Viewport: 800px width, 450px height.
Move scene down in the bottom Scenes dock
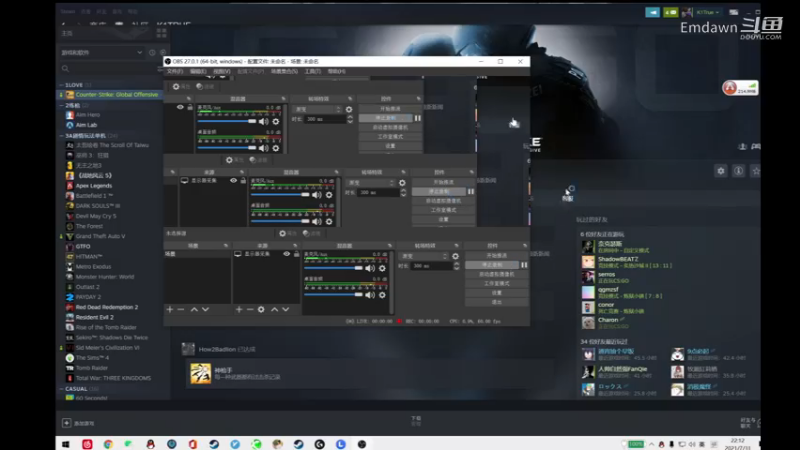(205, 309)
